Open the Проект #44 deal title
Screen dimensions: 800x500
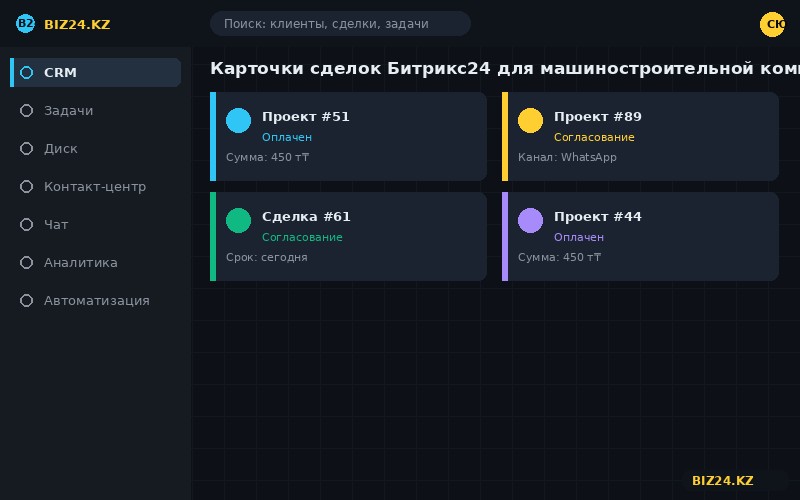click(597, 217)
